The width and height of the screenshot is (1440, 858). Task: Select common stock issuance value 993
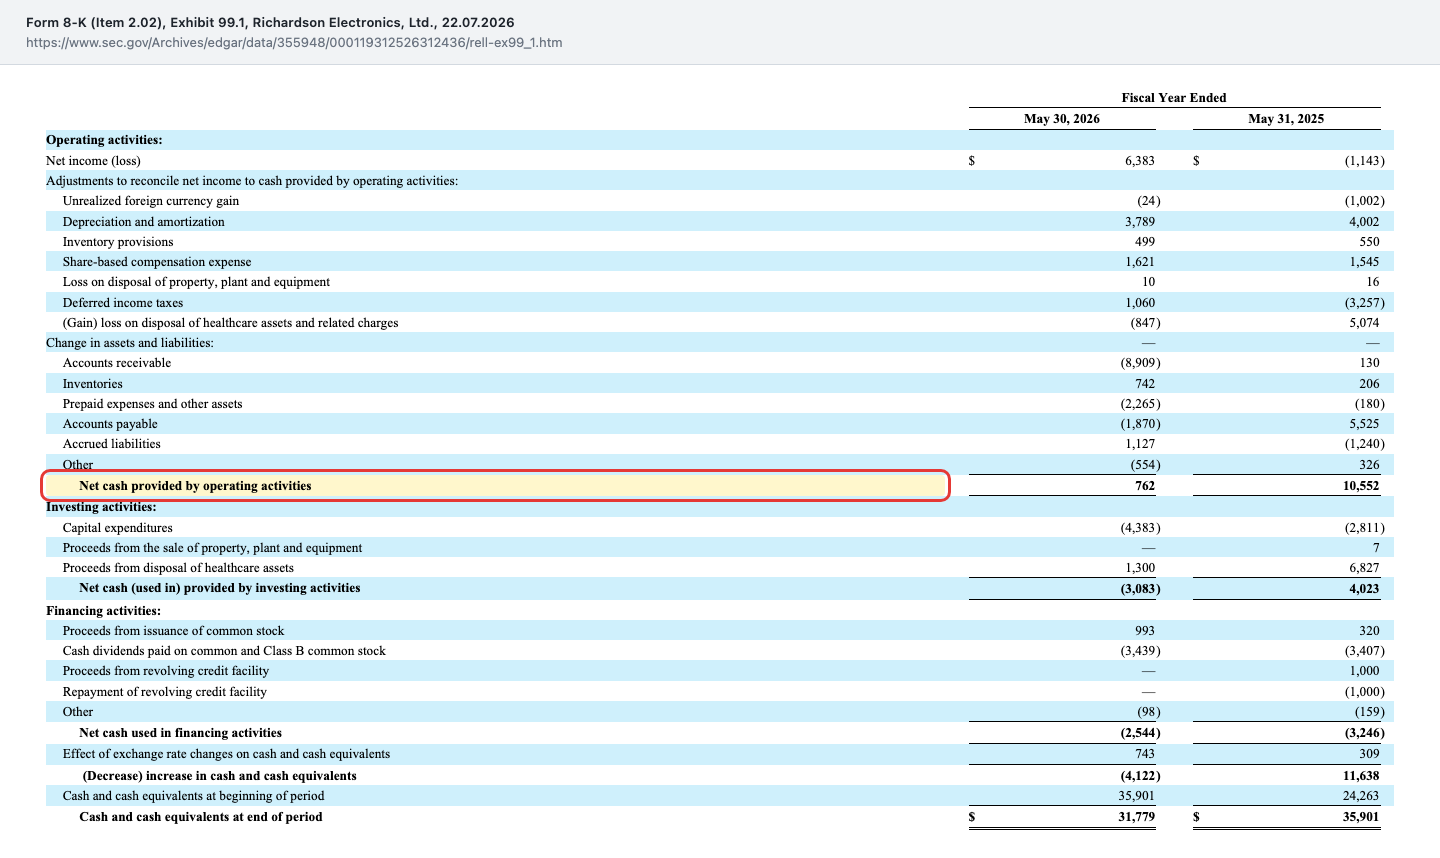pyautogui.click(x=1145, y=631)
